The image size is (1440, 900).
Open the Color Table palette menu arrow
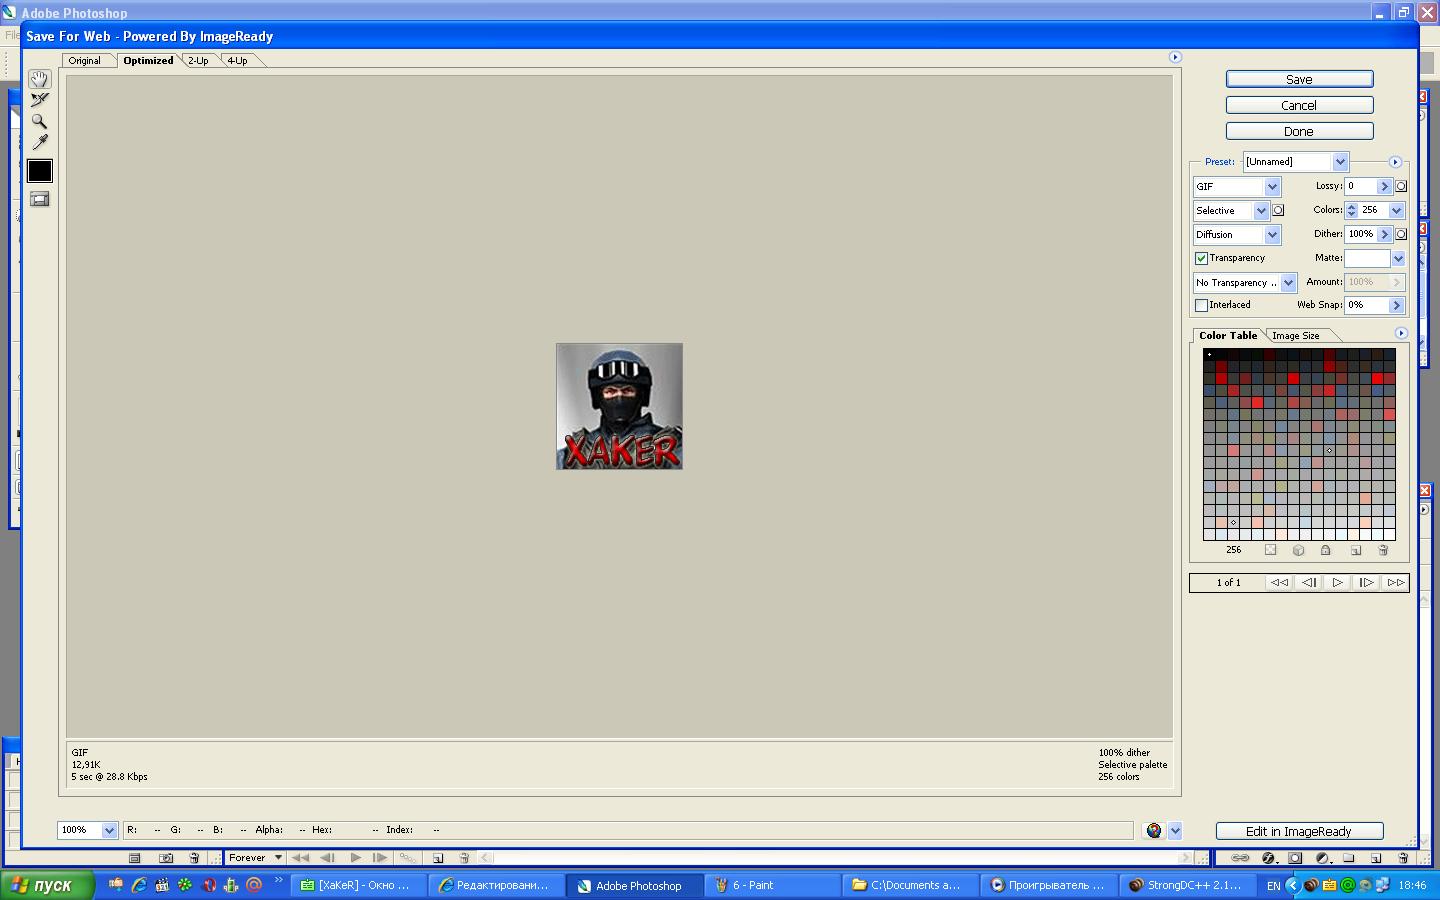tap(1401, 333)
